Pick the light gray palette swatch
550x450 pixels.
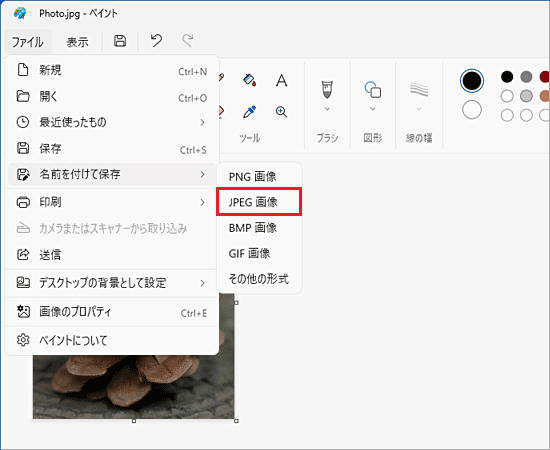click(526, 96)
